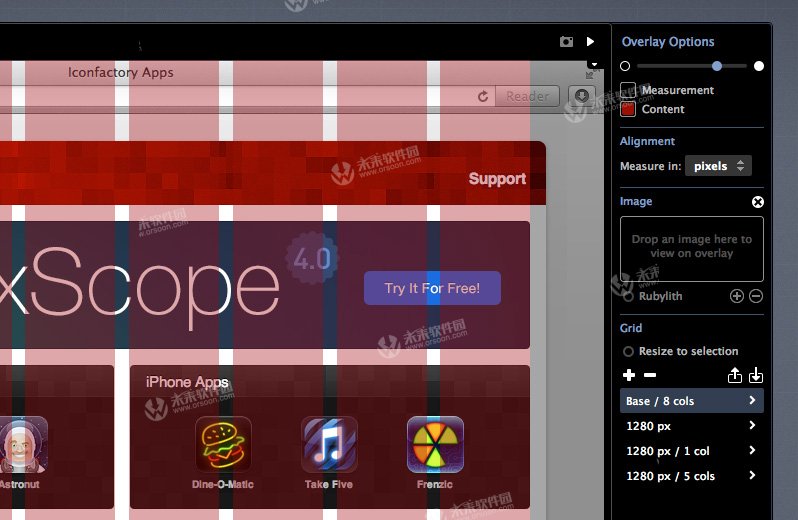
Task: Click the Support link in red banner
Action: (x=497, y=179)
